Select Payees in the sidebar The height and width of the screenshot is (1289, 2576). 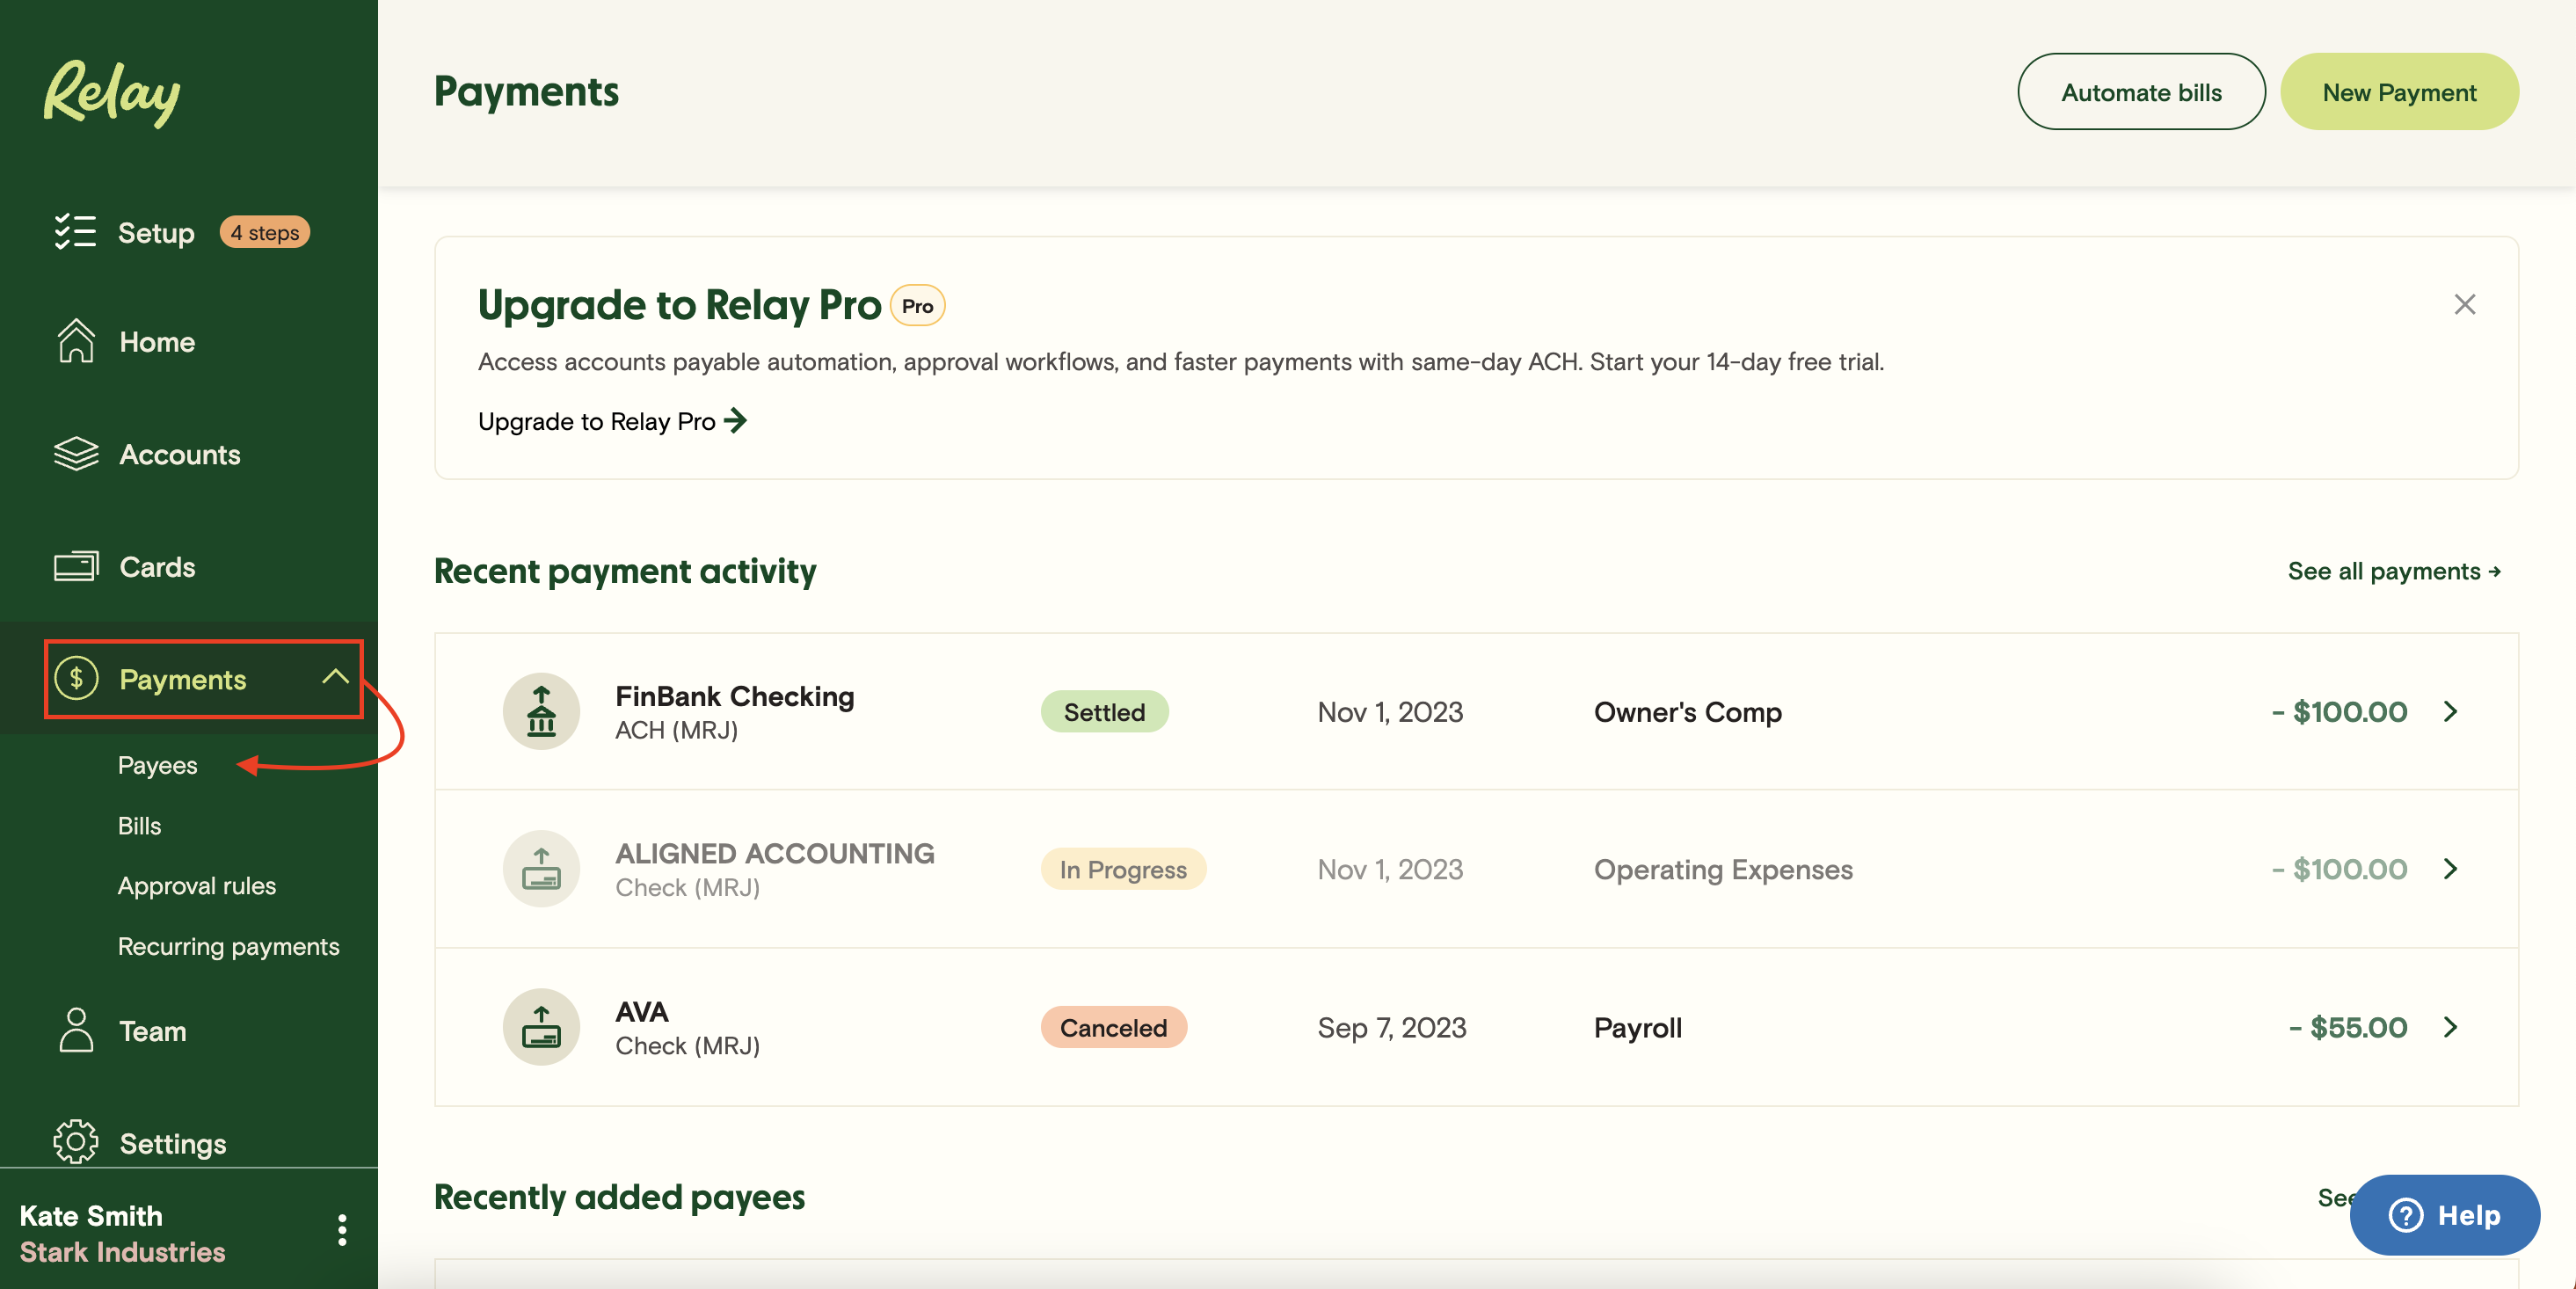tap(157, 765)
